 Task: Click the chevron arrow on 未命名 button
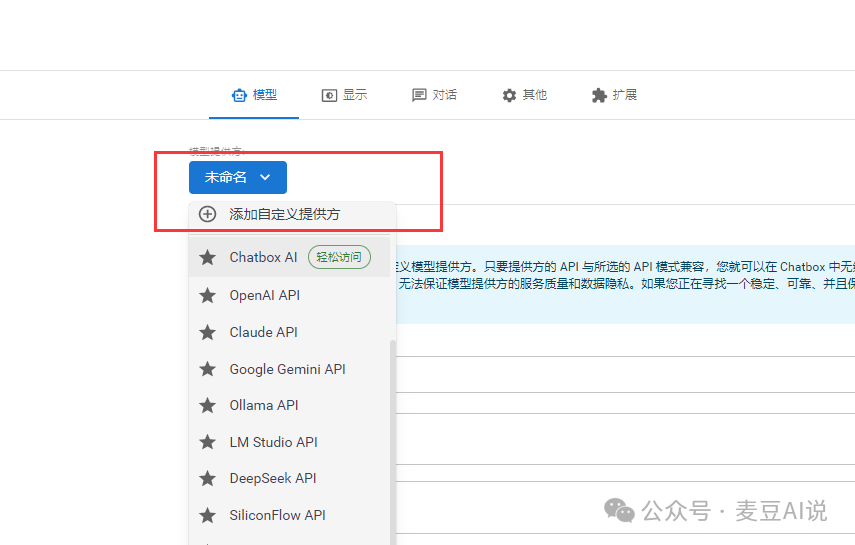[265, 177]
